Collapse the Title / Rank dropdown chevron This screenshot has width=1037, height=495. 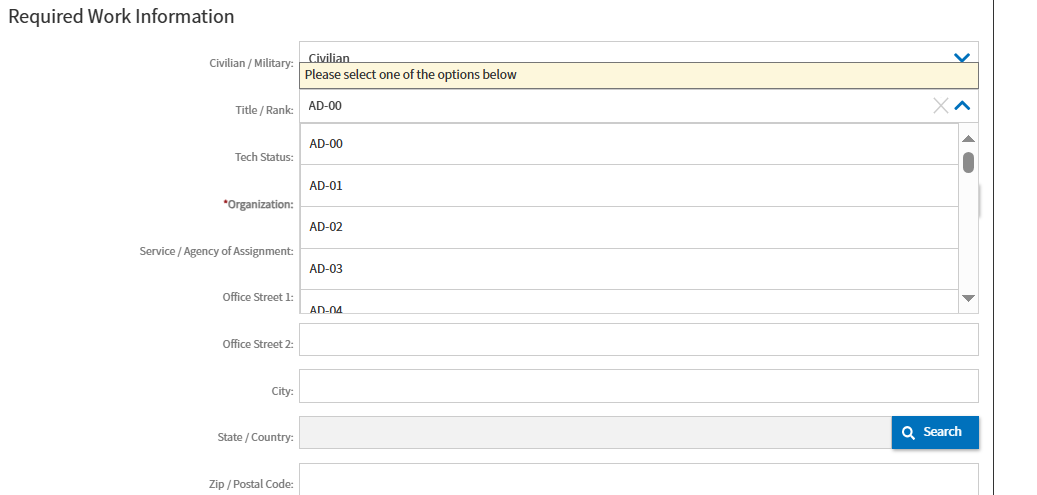coord(962,106)
